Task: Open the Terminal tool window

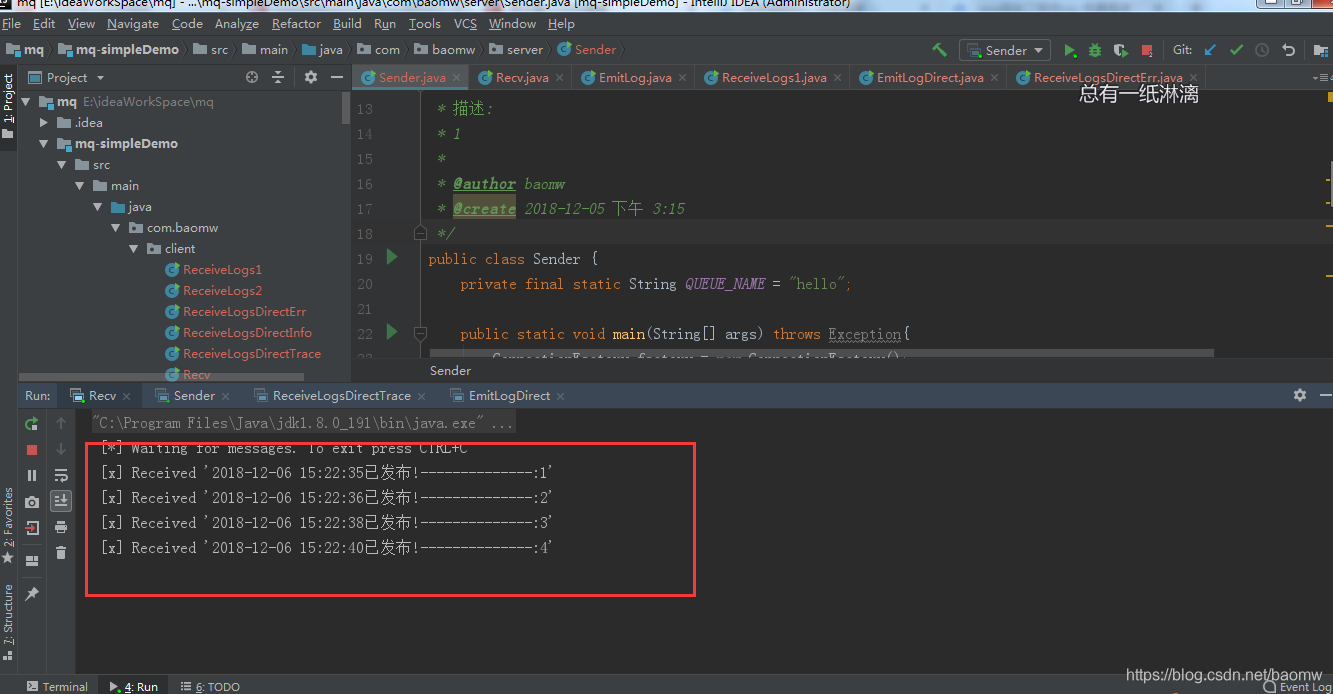Action: pyautogui.click(x=57, y=686)
